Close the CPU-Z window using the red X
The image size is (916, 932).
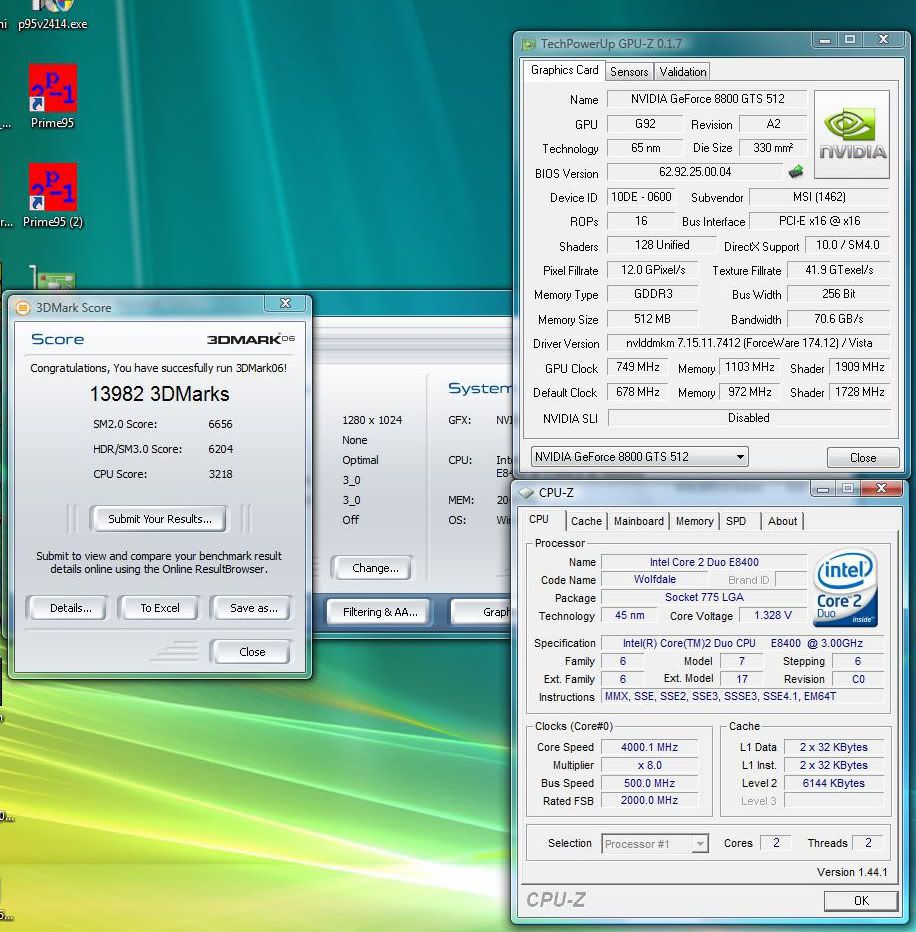(x=882, y=489)
